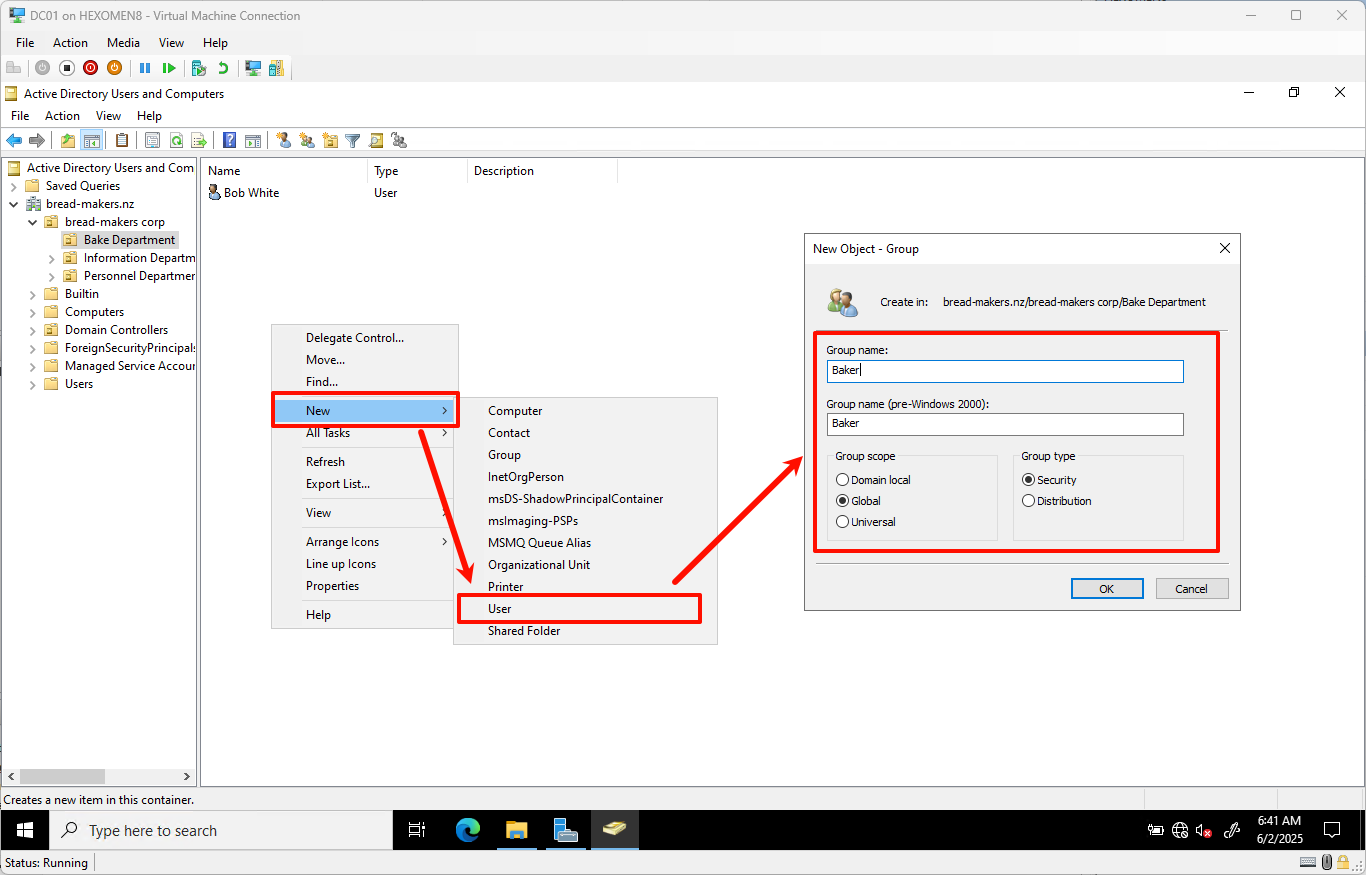Click the Properties sheet toolbar icon
This screenshot has width=1366, height=875.
(x=153, y=141)
